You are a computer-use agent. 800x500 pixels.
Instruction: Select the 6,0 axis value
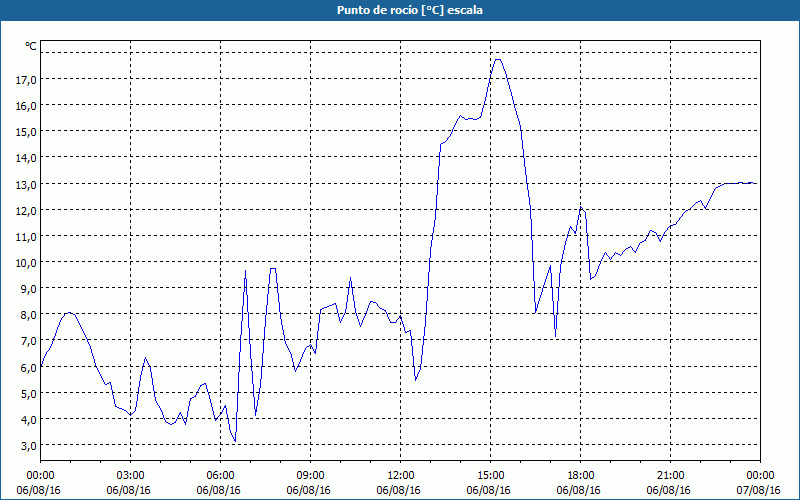pos(28,367)
